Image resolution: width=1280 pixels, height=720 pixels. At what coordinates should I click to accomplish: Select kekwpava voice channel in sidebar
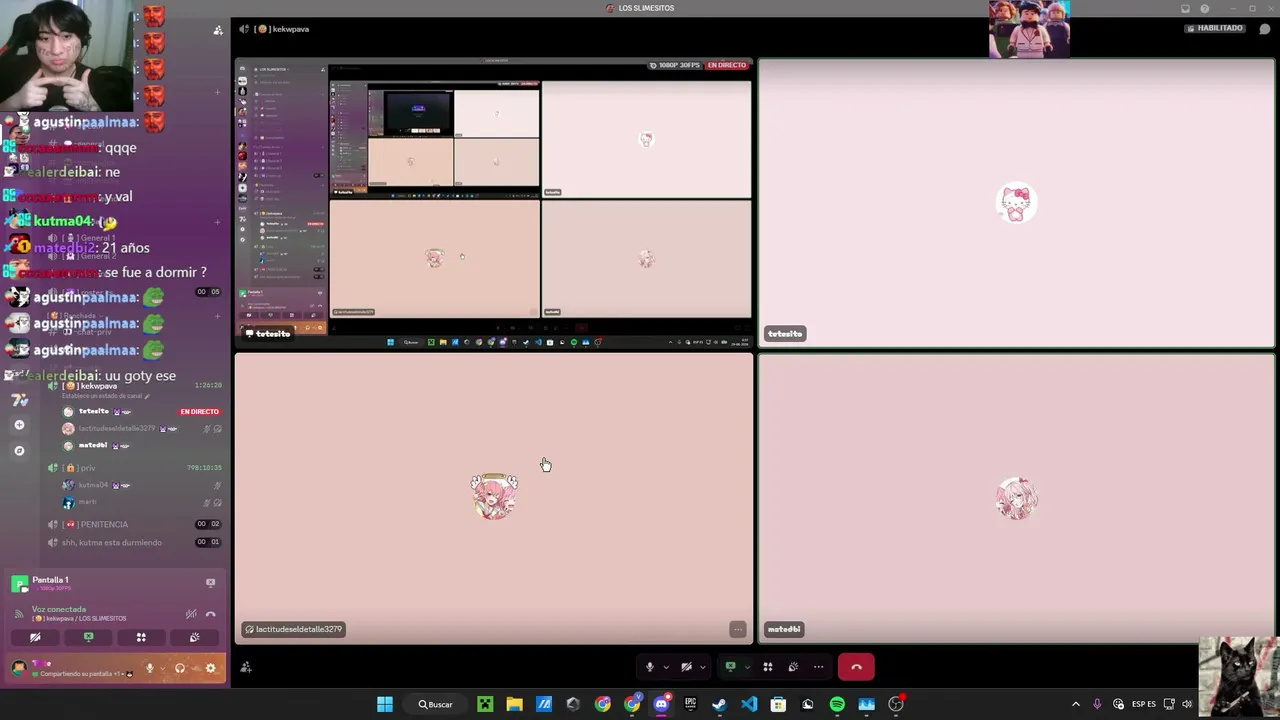(x=134, y=385)
